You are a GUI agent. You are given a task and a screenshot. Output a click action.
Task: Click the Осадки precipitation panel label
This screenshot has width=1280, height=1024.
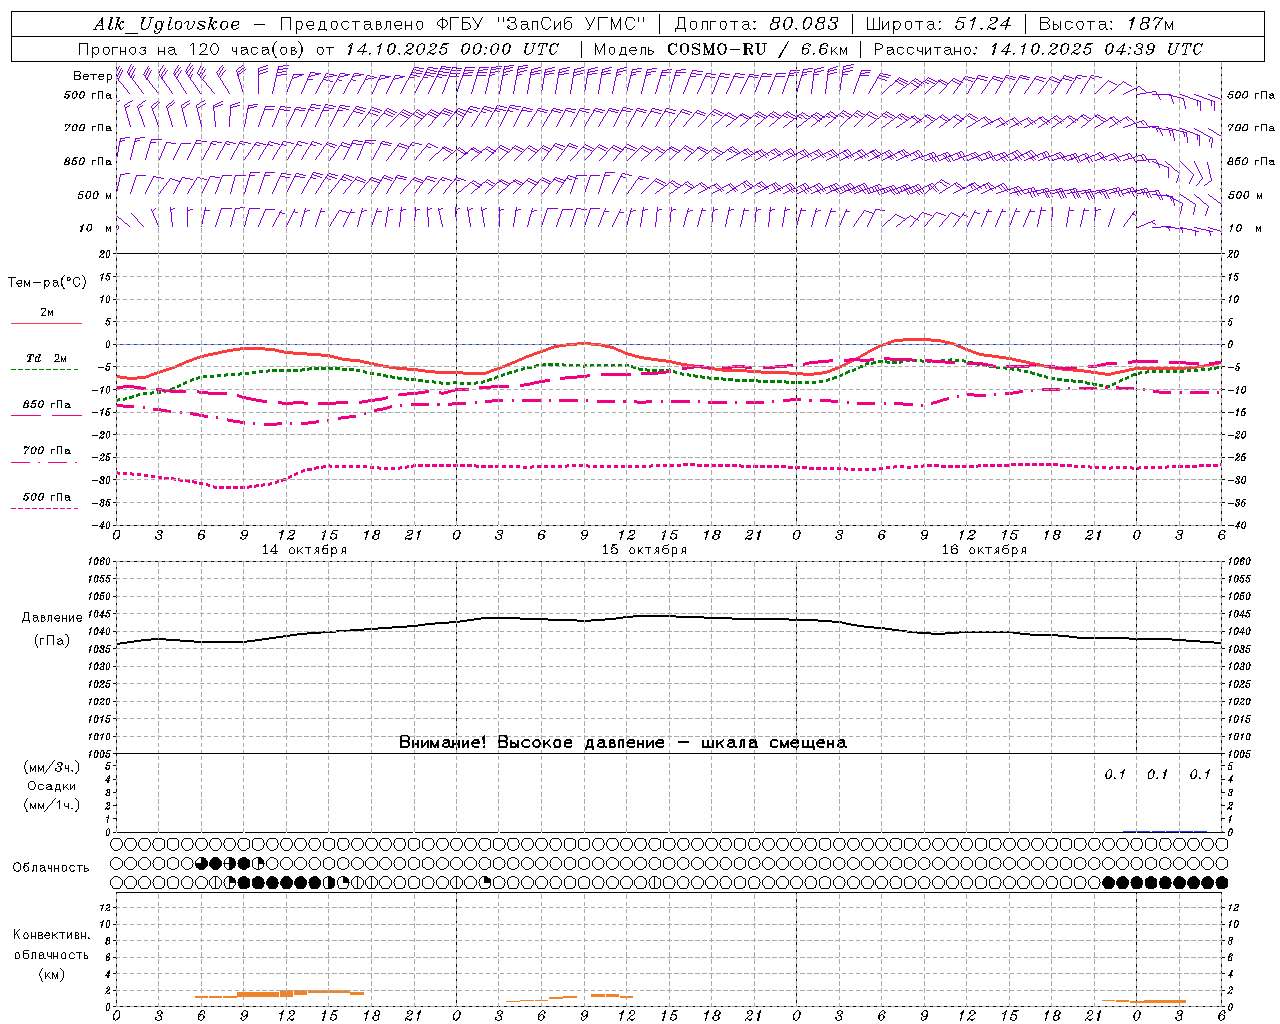tap(52, 786)
